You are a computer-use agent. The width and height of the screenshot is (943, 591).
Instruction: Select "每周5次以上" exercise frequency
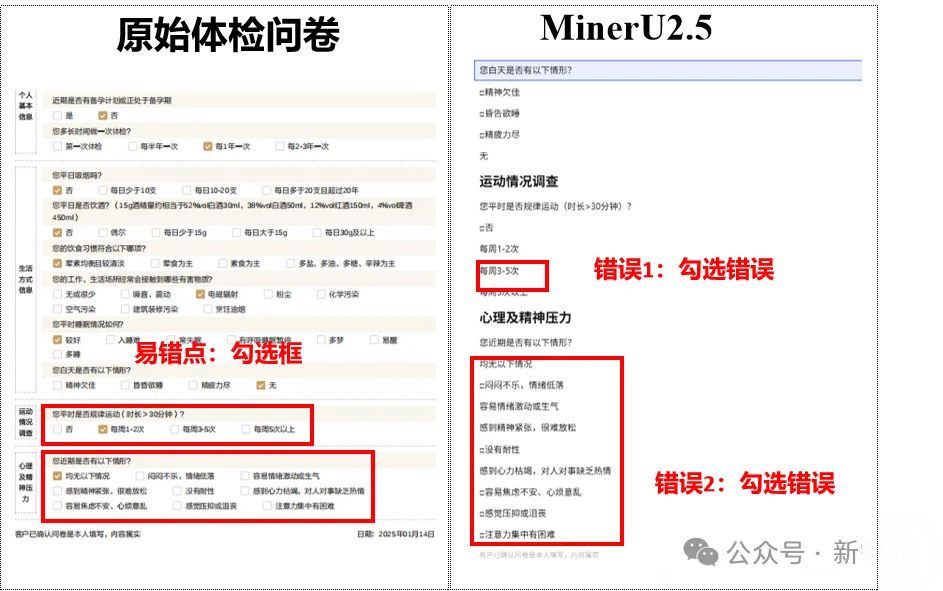244,431
